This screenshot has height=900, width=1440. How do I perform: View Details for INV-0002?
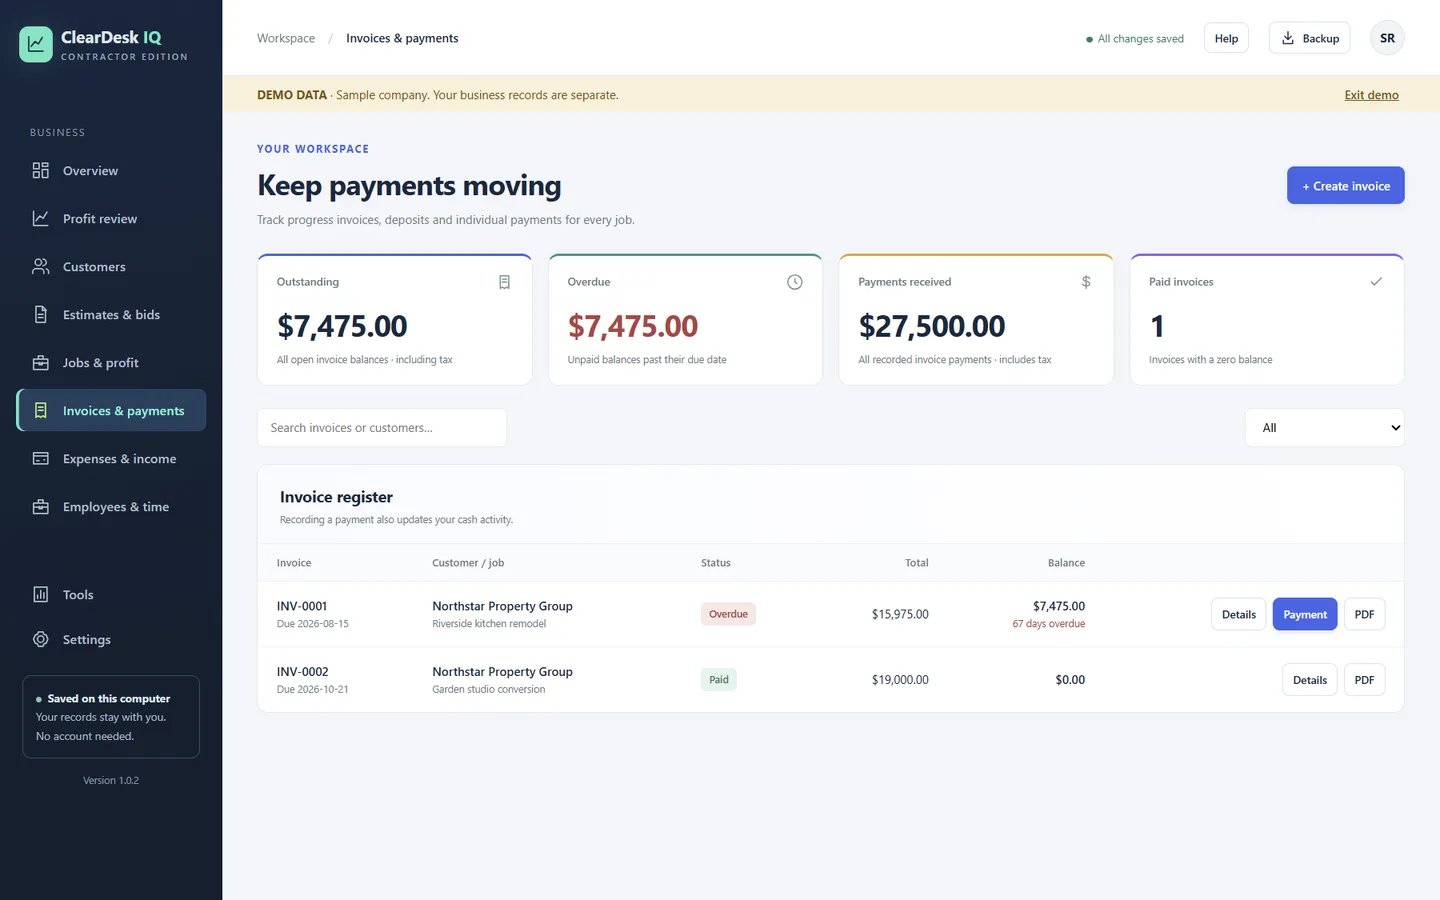pos(1310,680)
